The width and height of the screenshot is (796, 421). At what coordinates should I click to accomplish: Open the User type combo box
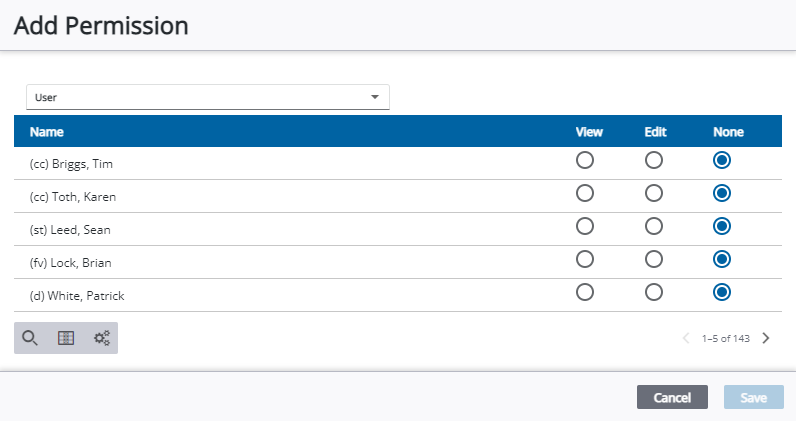click(208, 97)
